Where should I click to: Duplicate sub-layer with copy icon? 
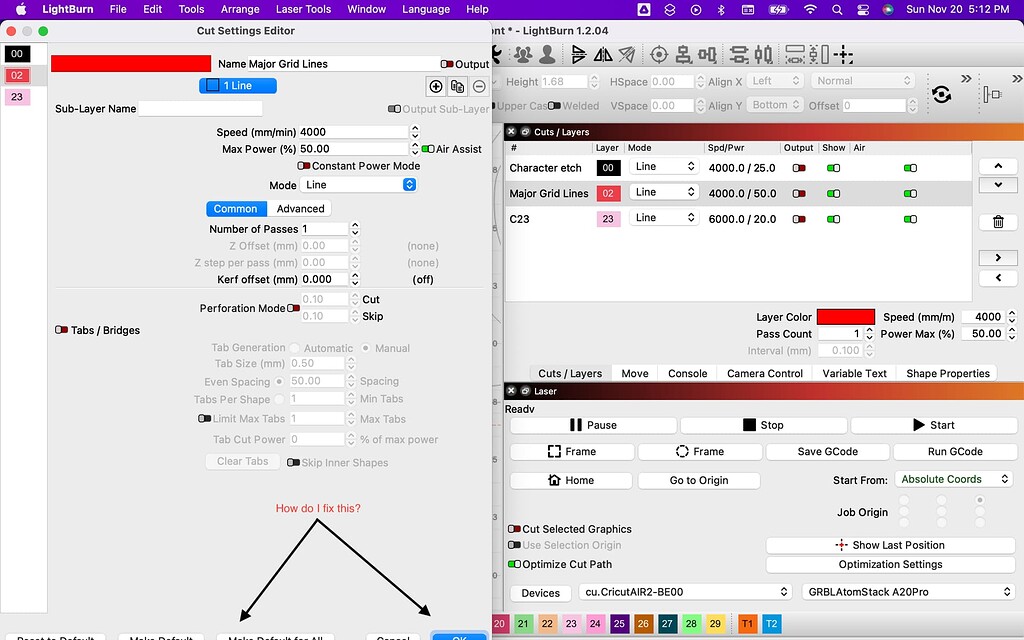pos(457,86)
